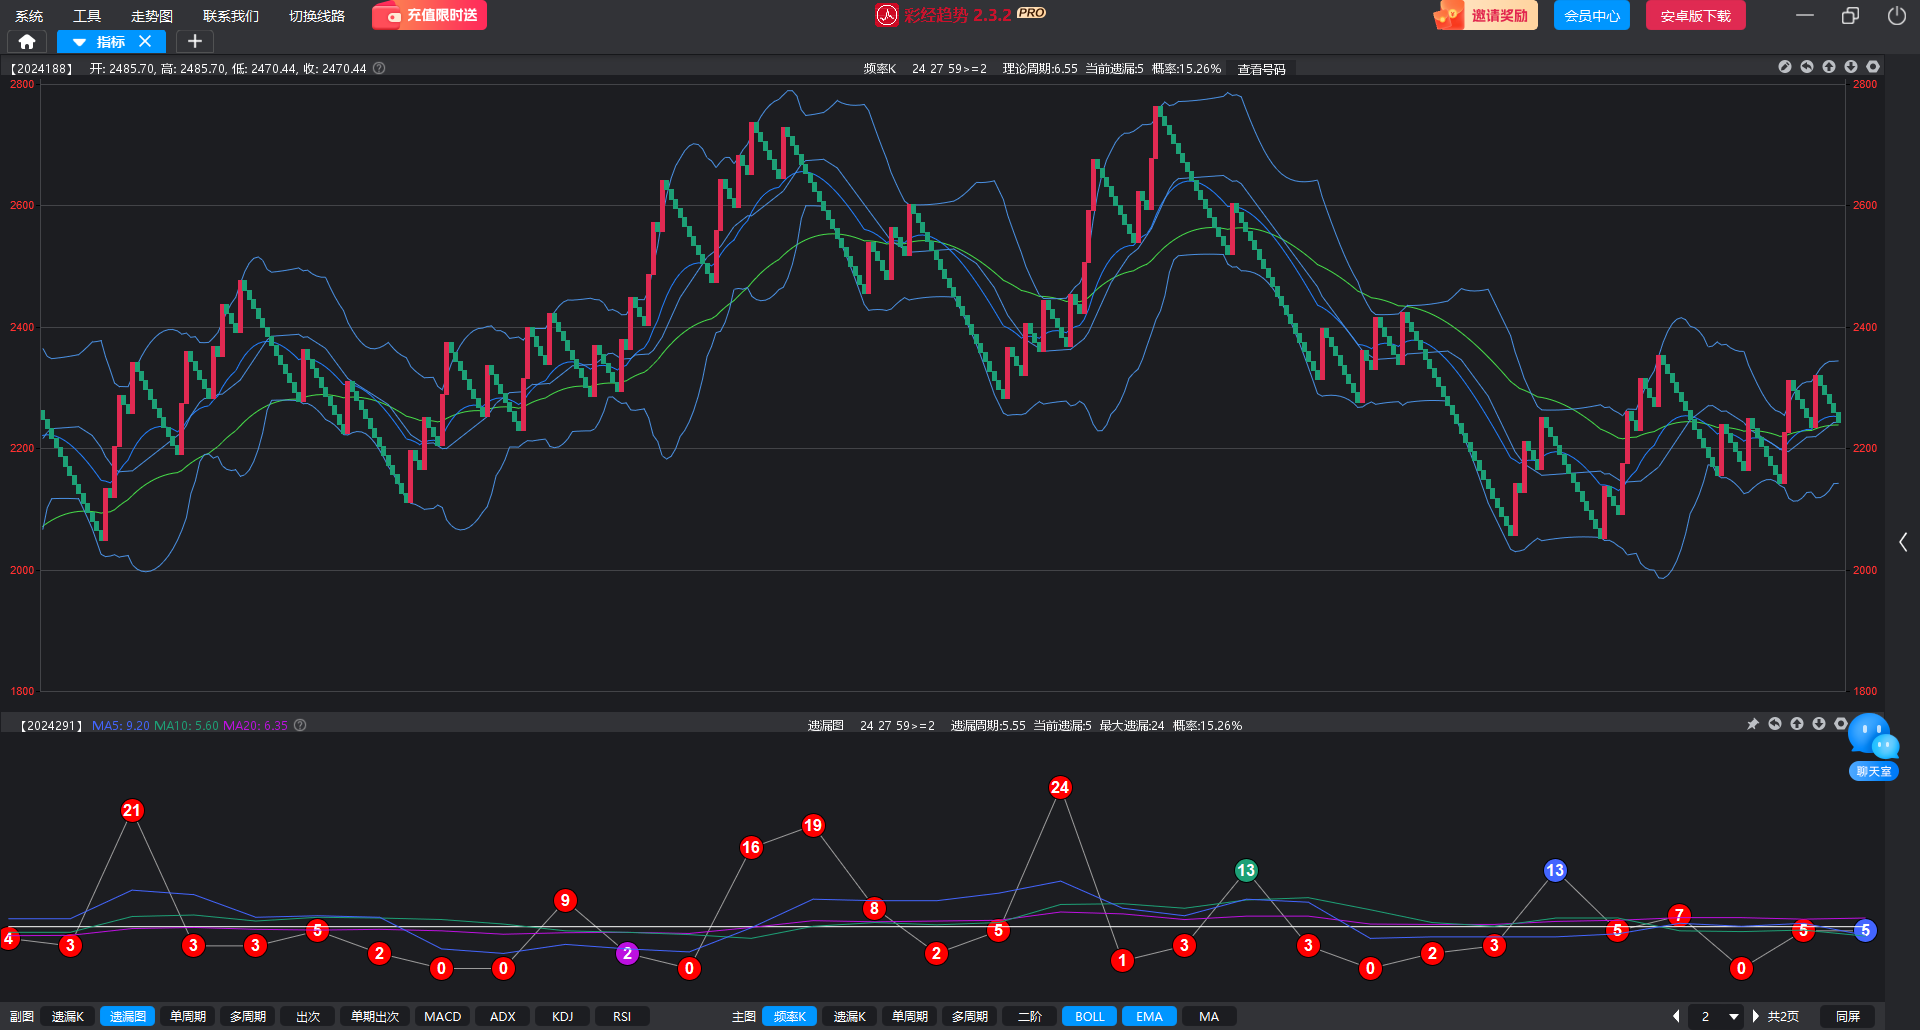Go to next page arrow
The height and width of the screenshot is (1030, 1920).
(x=1755, y=1016)
